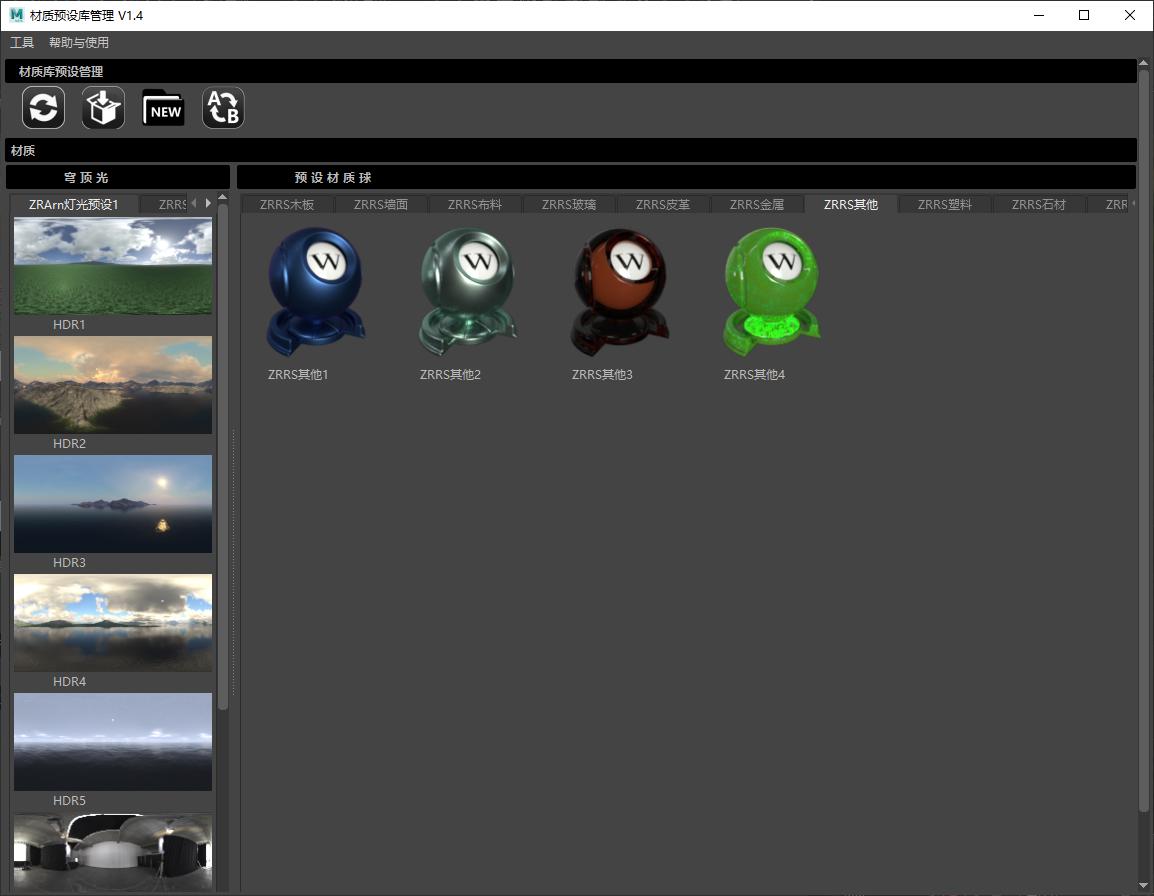Screen dimensions: 1154x896
Task: Click the NEW folder icon
Action: (x=163, y=108)
